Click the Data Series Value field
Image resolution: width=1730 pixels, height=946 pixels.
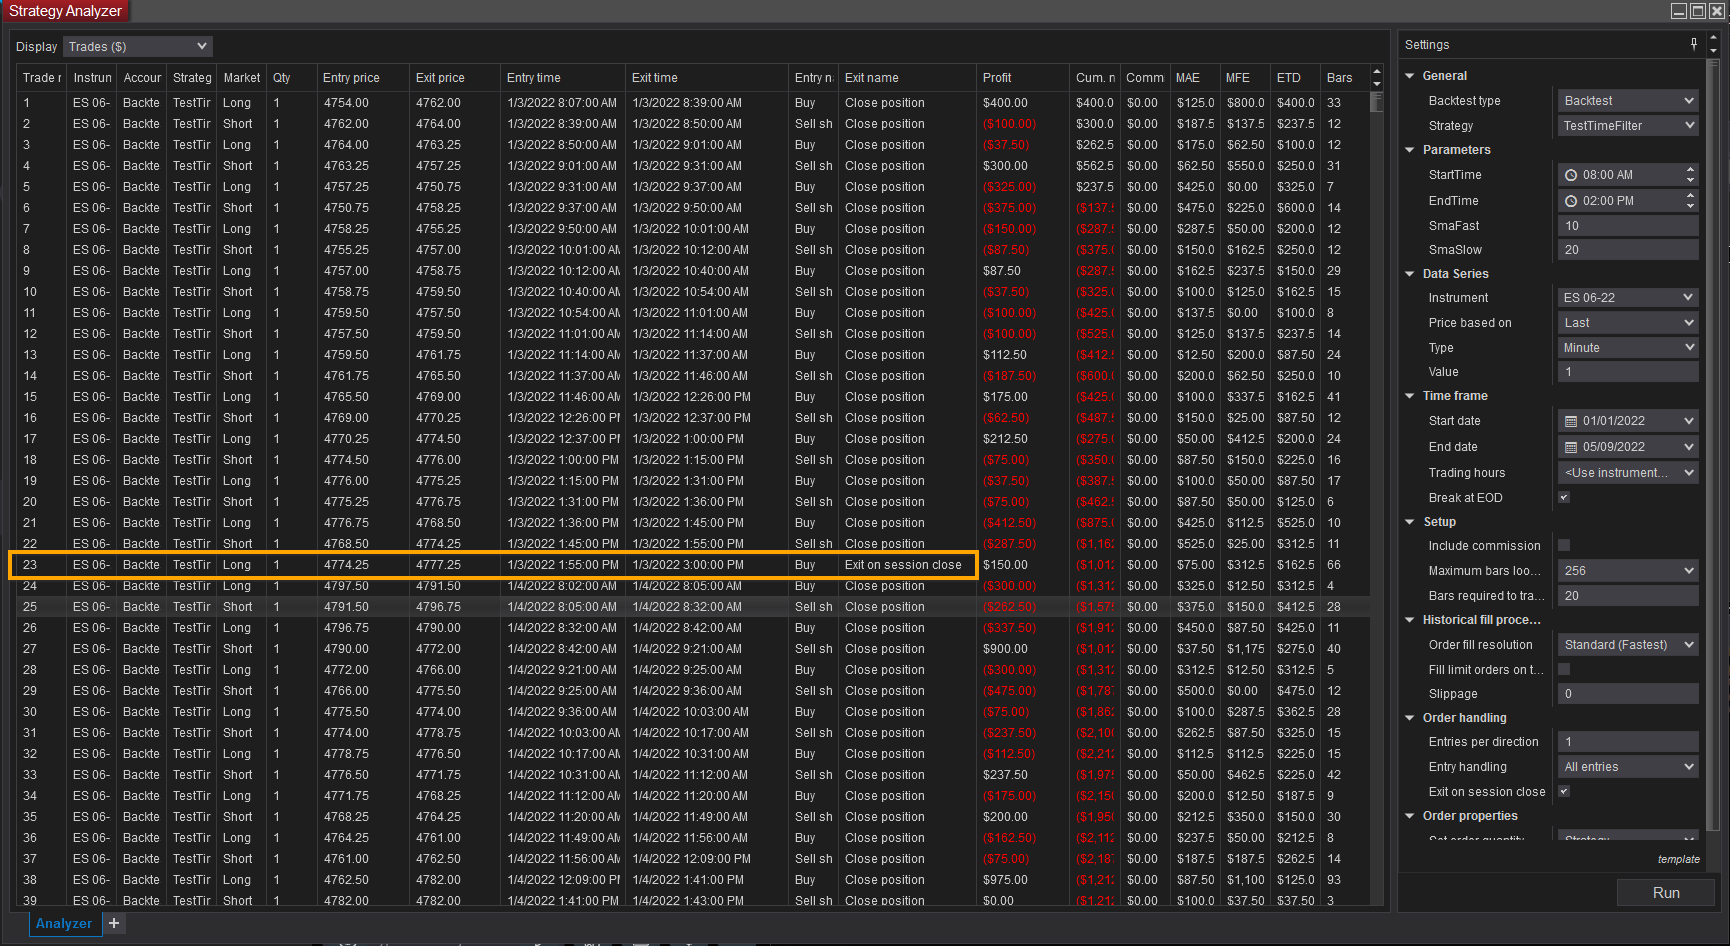[1628, 372]
